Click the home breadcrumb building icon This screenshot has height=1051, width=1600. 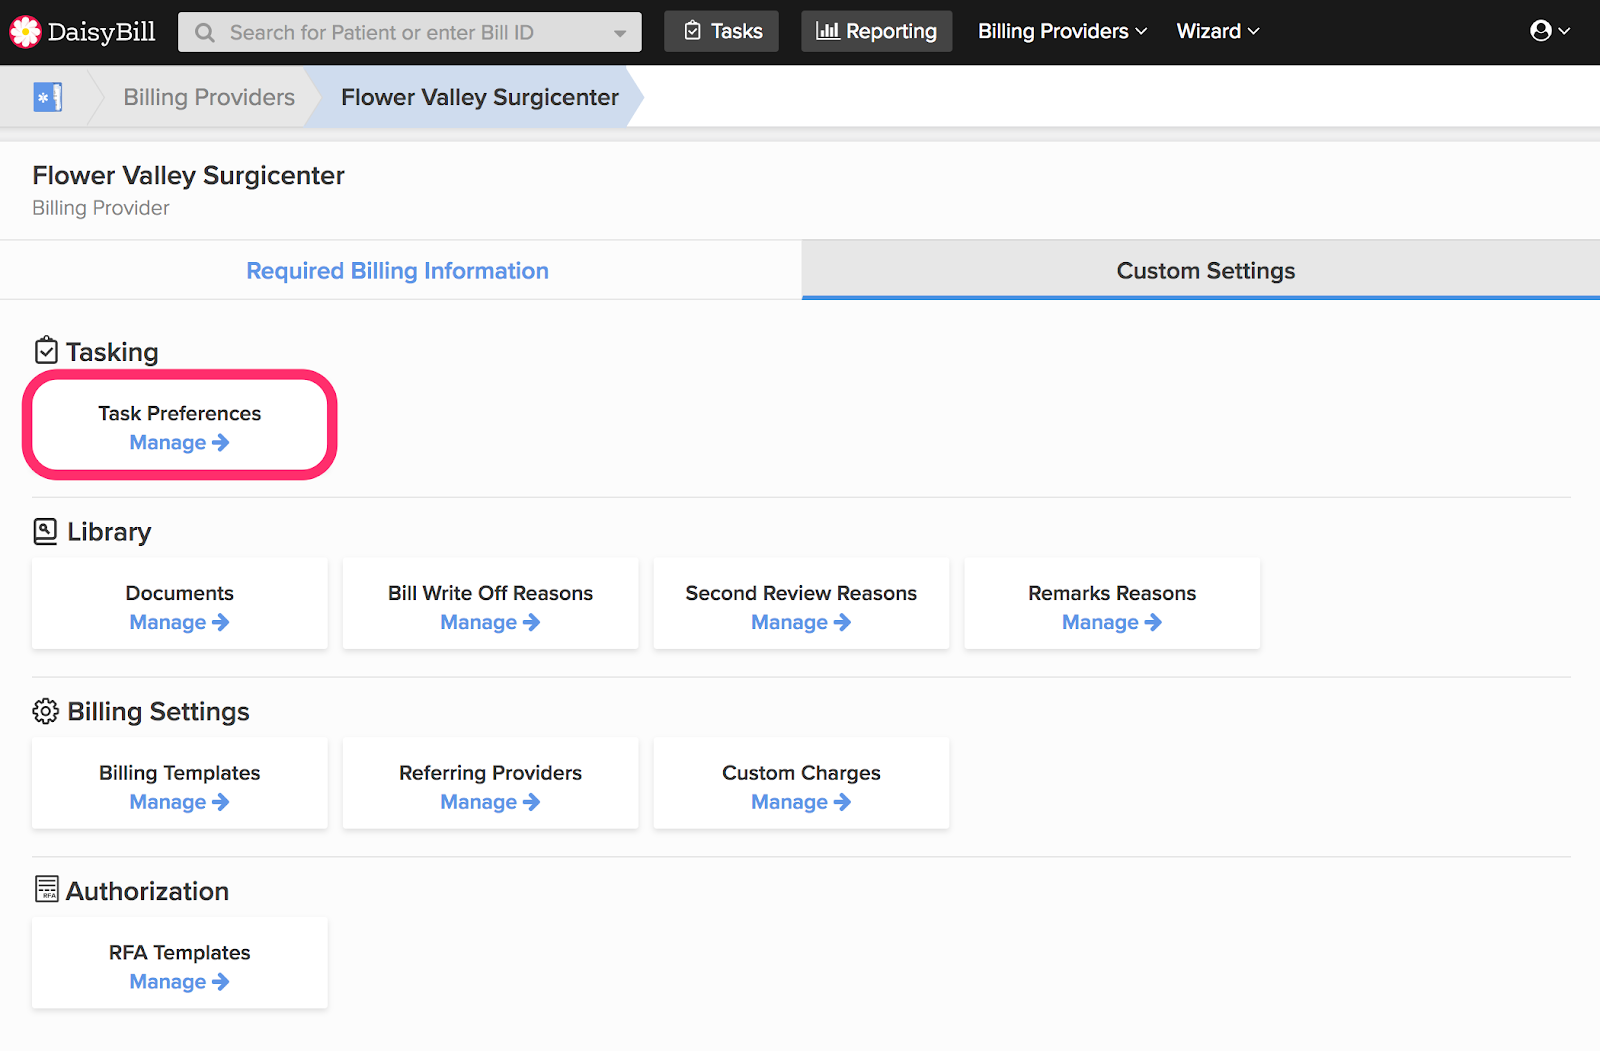point(48,97)
